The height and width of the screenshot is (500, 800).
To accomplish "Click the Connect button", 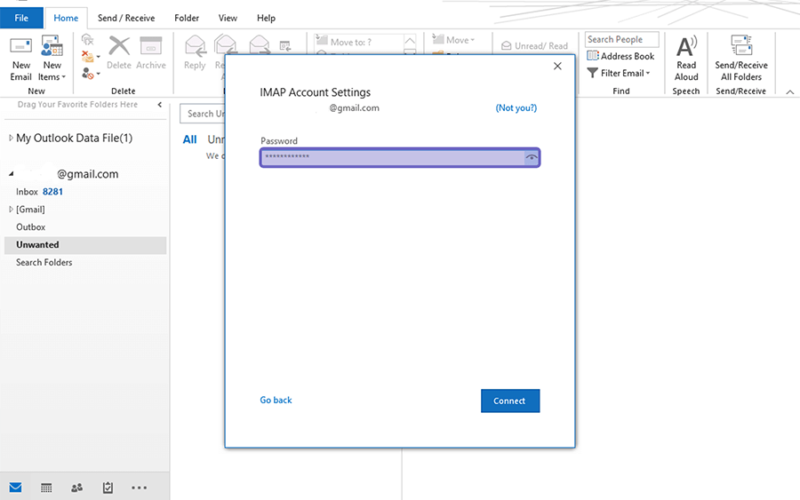I will click(510, 401).
